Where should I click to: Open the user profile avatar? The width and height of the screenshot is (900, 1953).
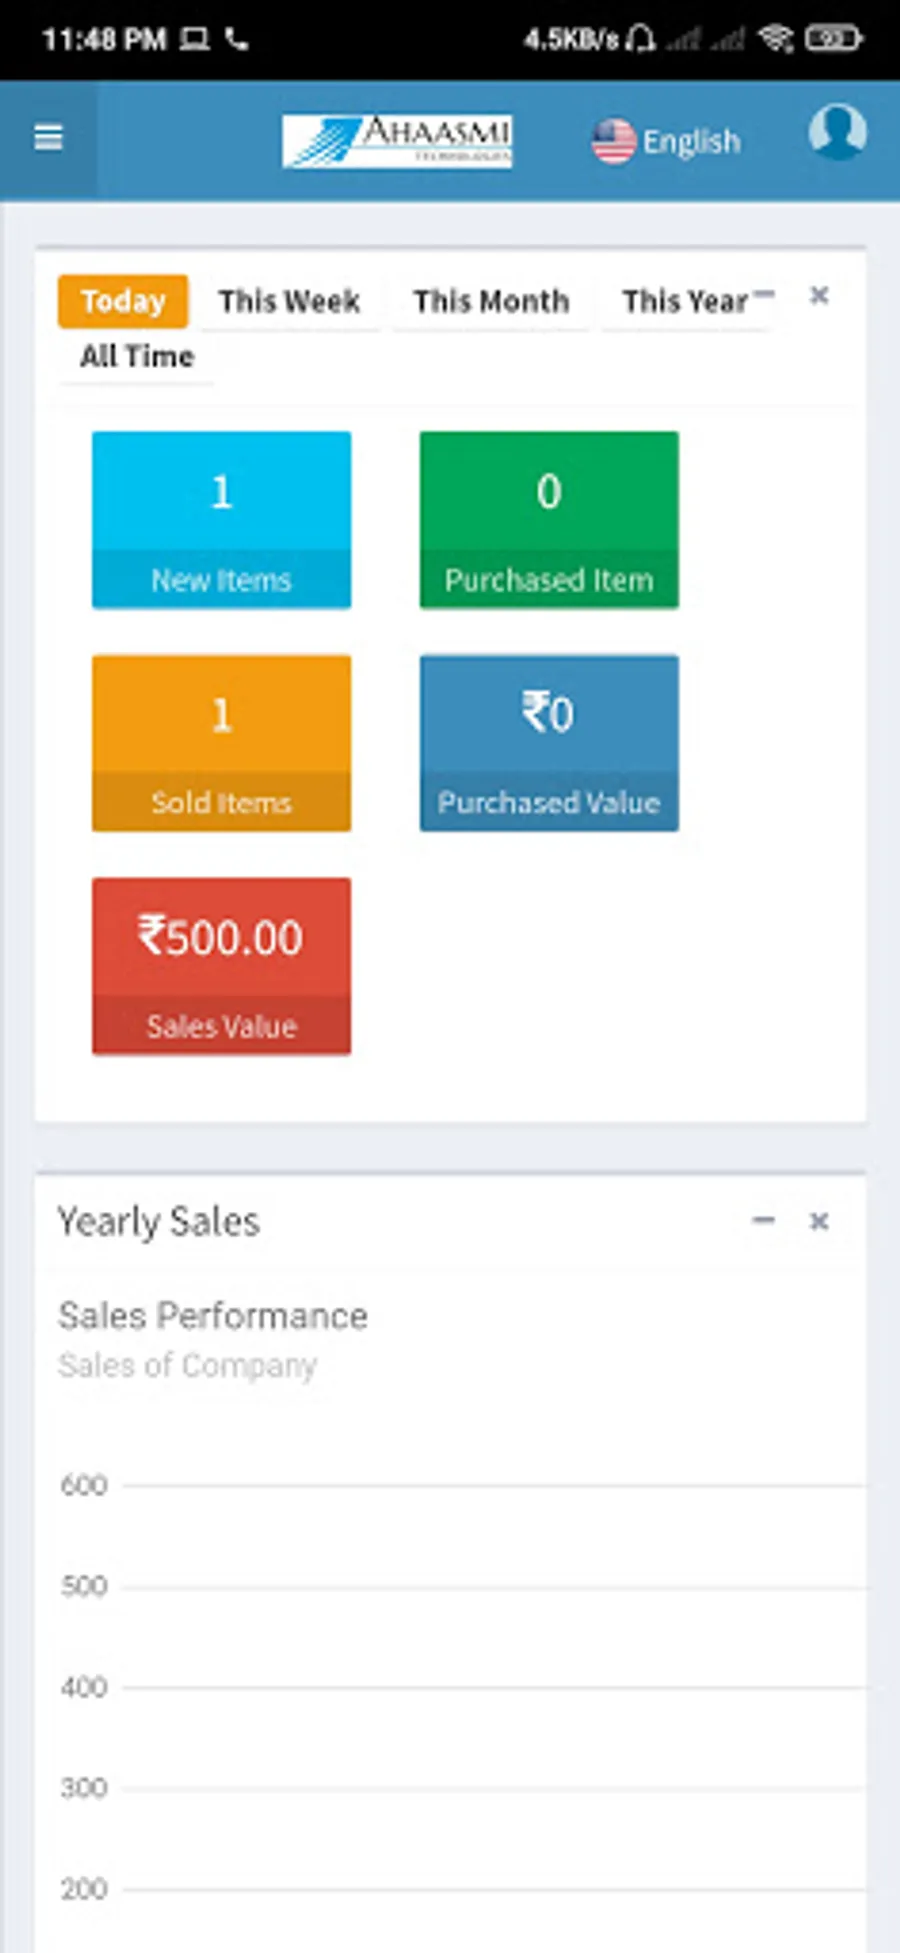(x=837, y=132)
